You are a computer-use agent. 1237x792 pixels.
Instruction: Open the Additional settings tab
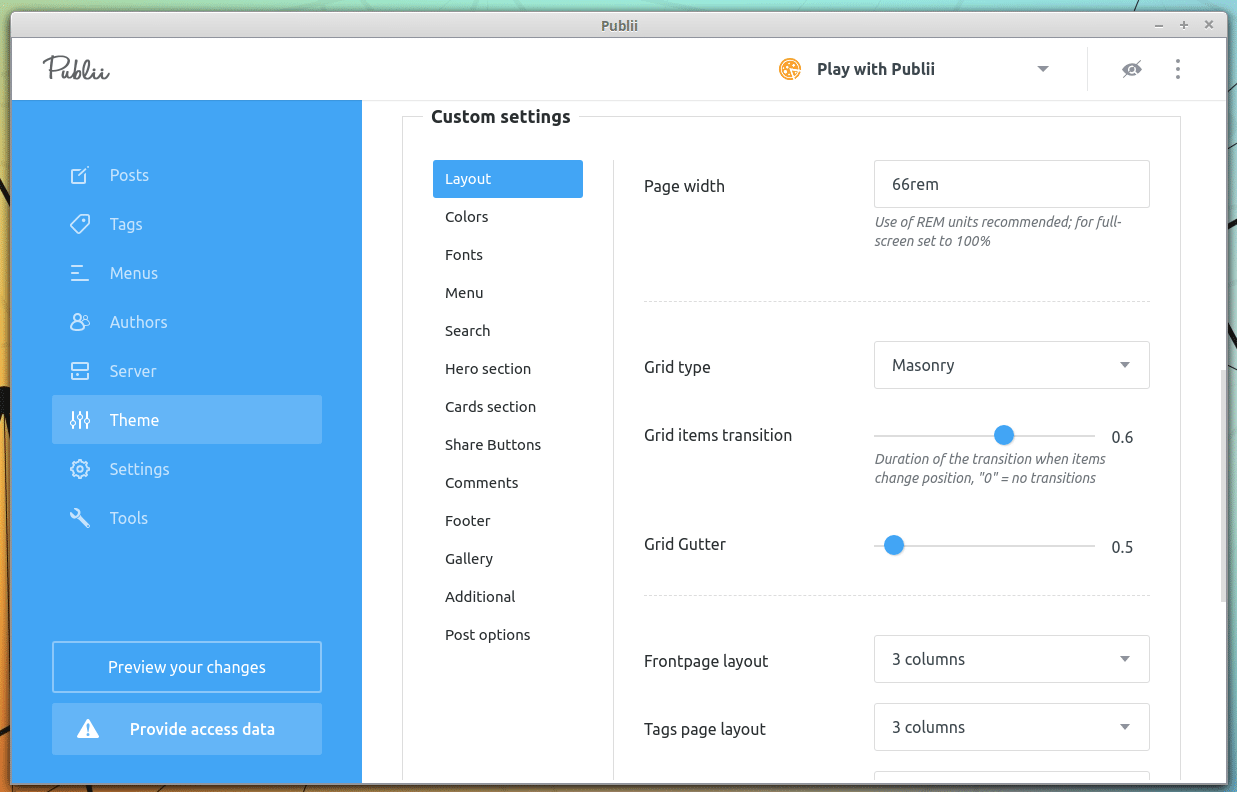coord(508,597)
